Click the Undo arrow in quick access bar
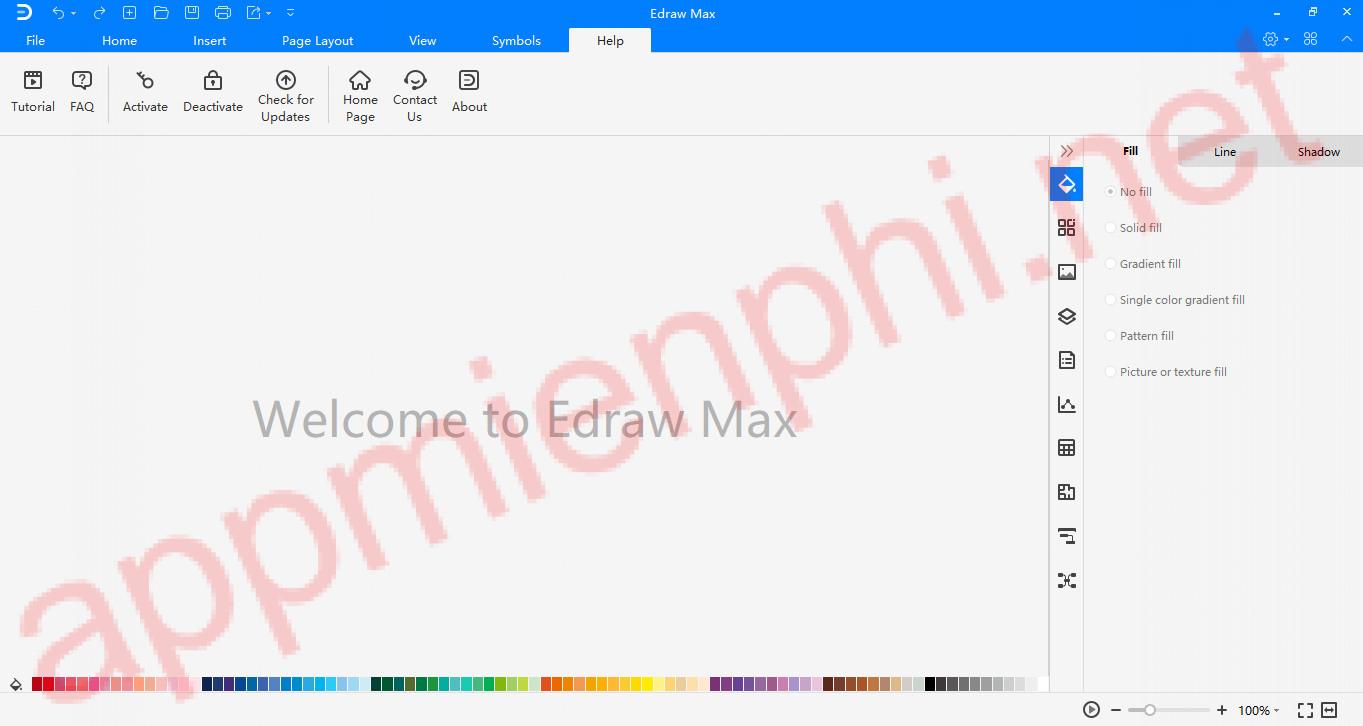 click(58, 13)
